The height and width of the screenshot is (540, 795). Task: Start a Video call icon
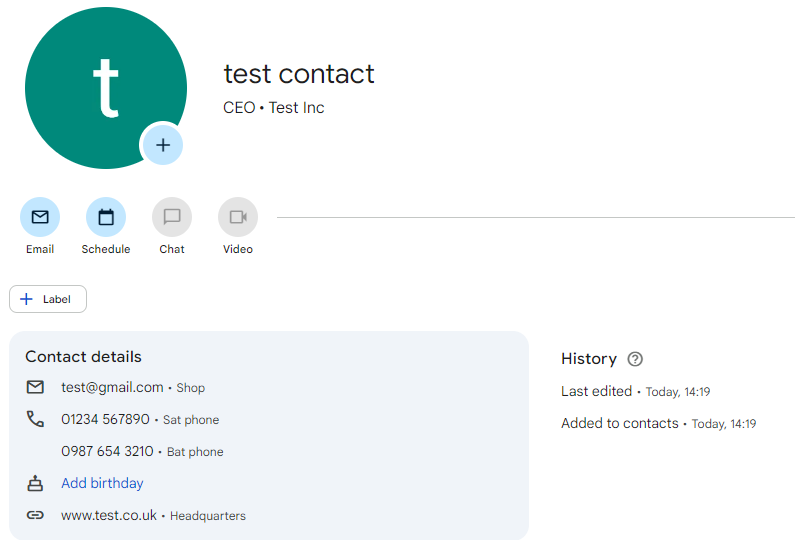[x=238, y=217]
